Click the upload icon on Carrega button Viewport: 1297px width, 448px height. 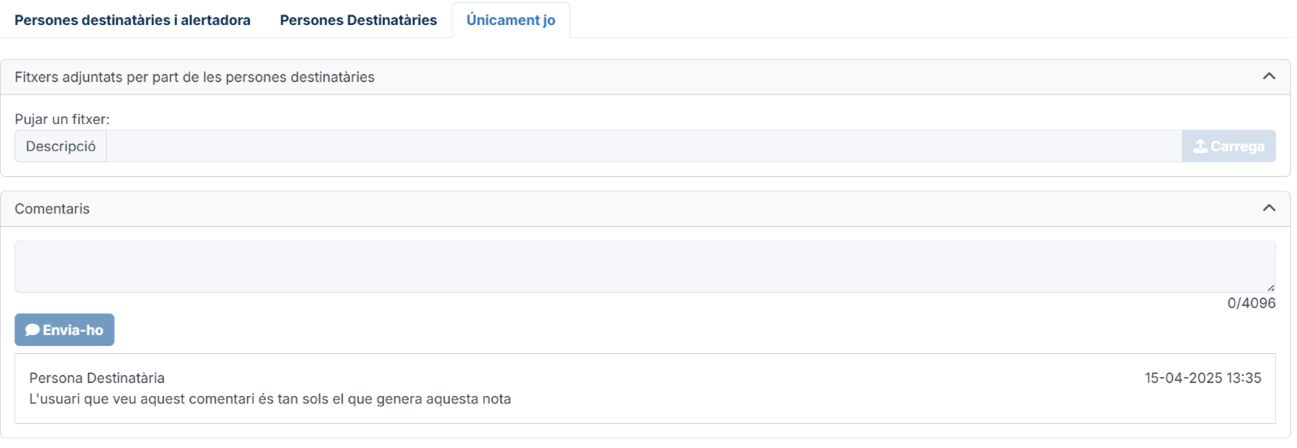[x=1200, y=146]
